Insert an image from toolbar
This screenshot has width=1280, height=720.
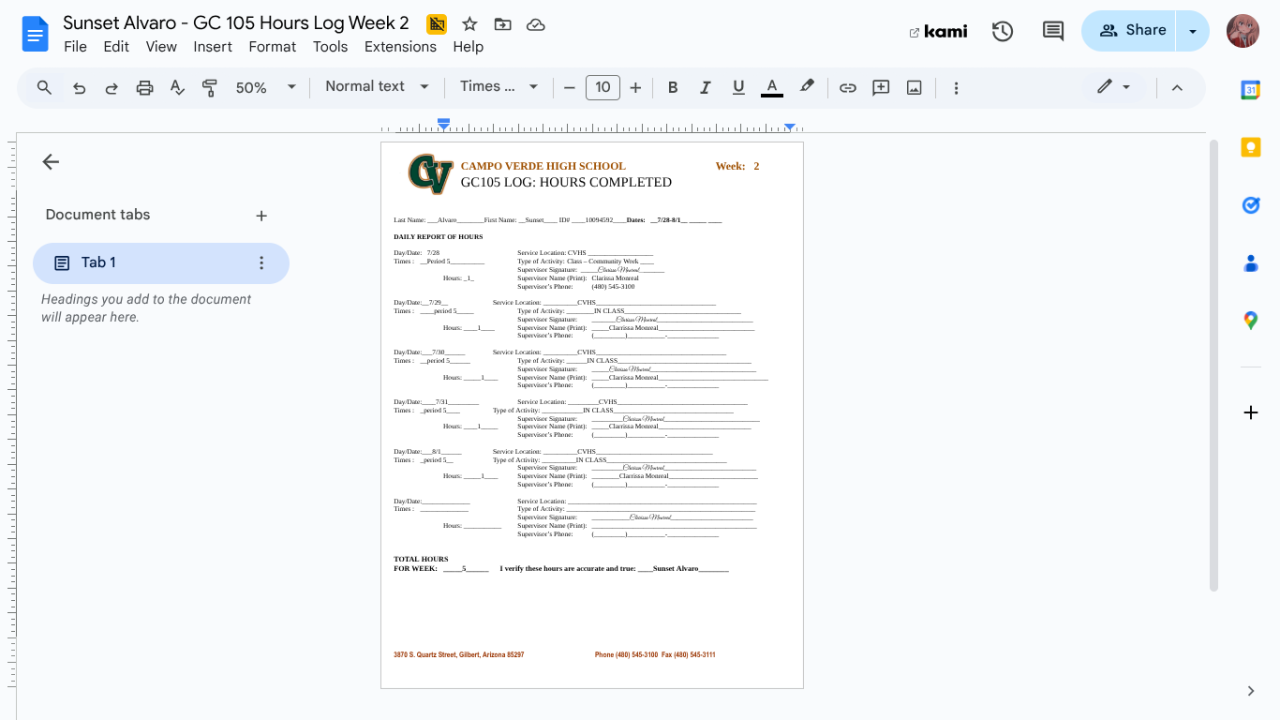(914, 88)
